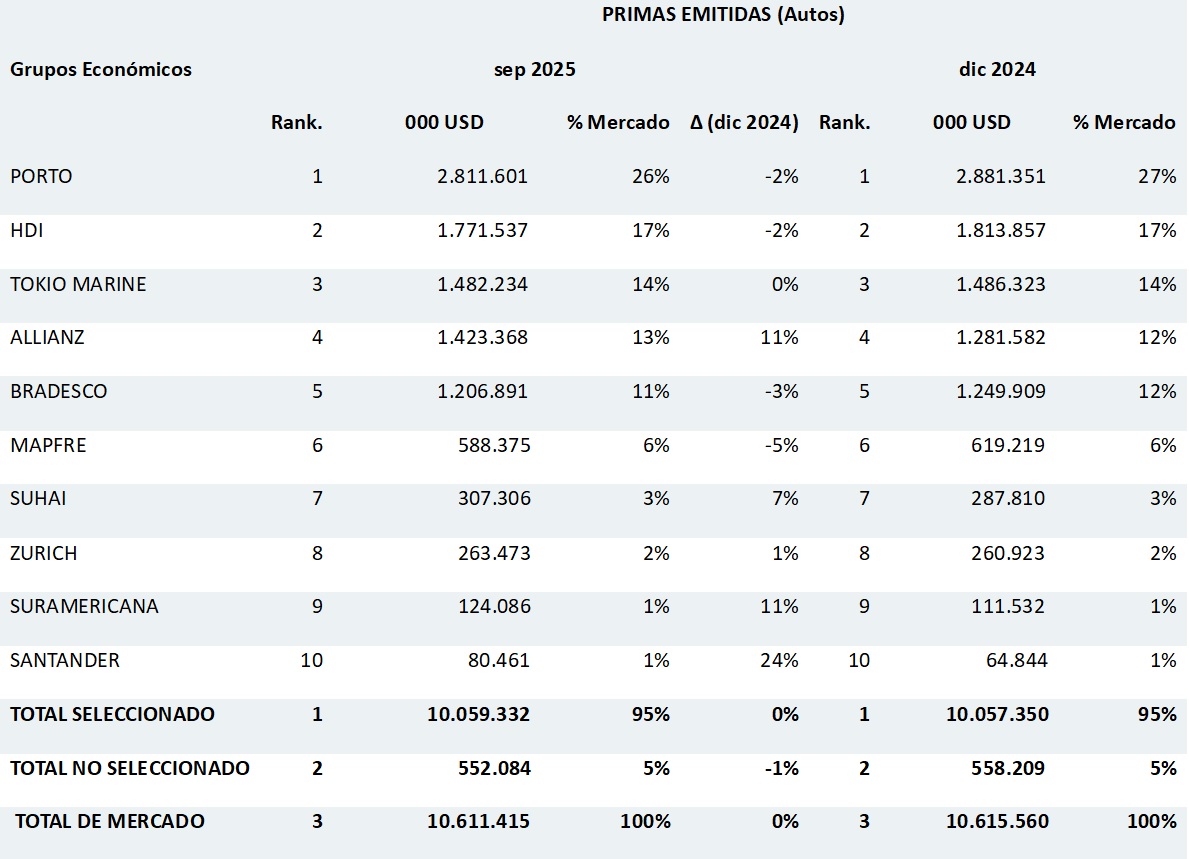The height and width of the screenshot is (859, 1189).
Task: Select the Δ (dic 2024) column header
Action: click(744, 123)
